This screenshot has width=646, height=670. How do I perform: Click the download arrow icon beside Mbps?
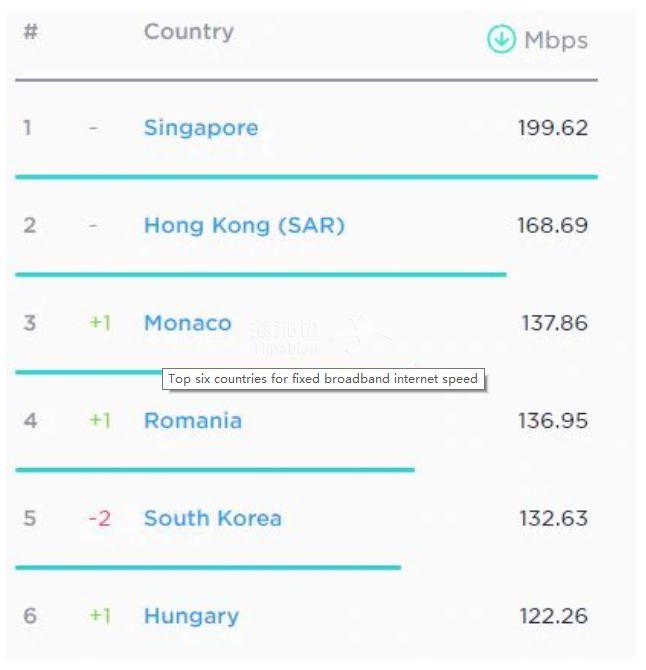pyautogui.click(x=501, y=40)
